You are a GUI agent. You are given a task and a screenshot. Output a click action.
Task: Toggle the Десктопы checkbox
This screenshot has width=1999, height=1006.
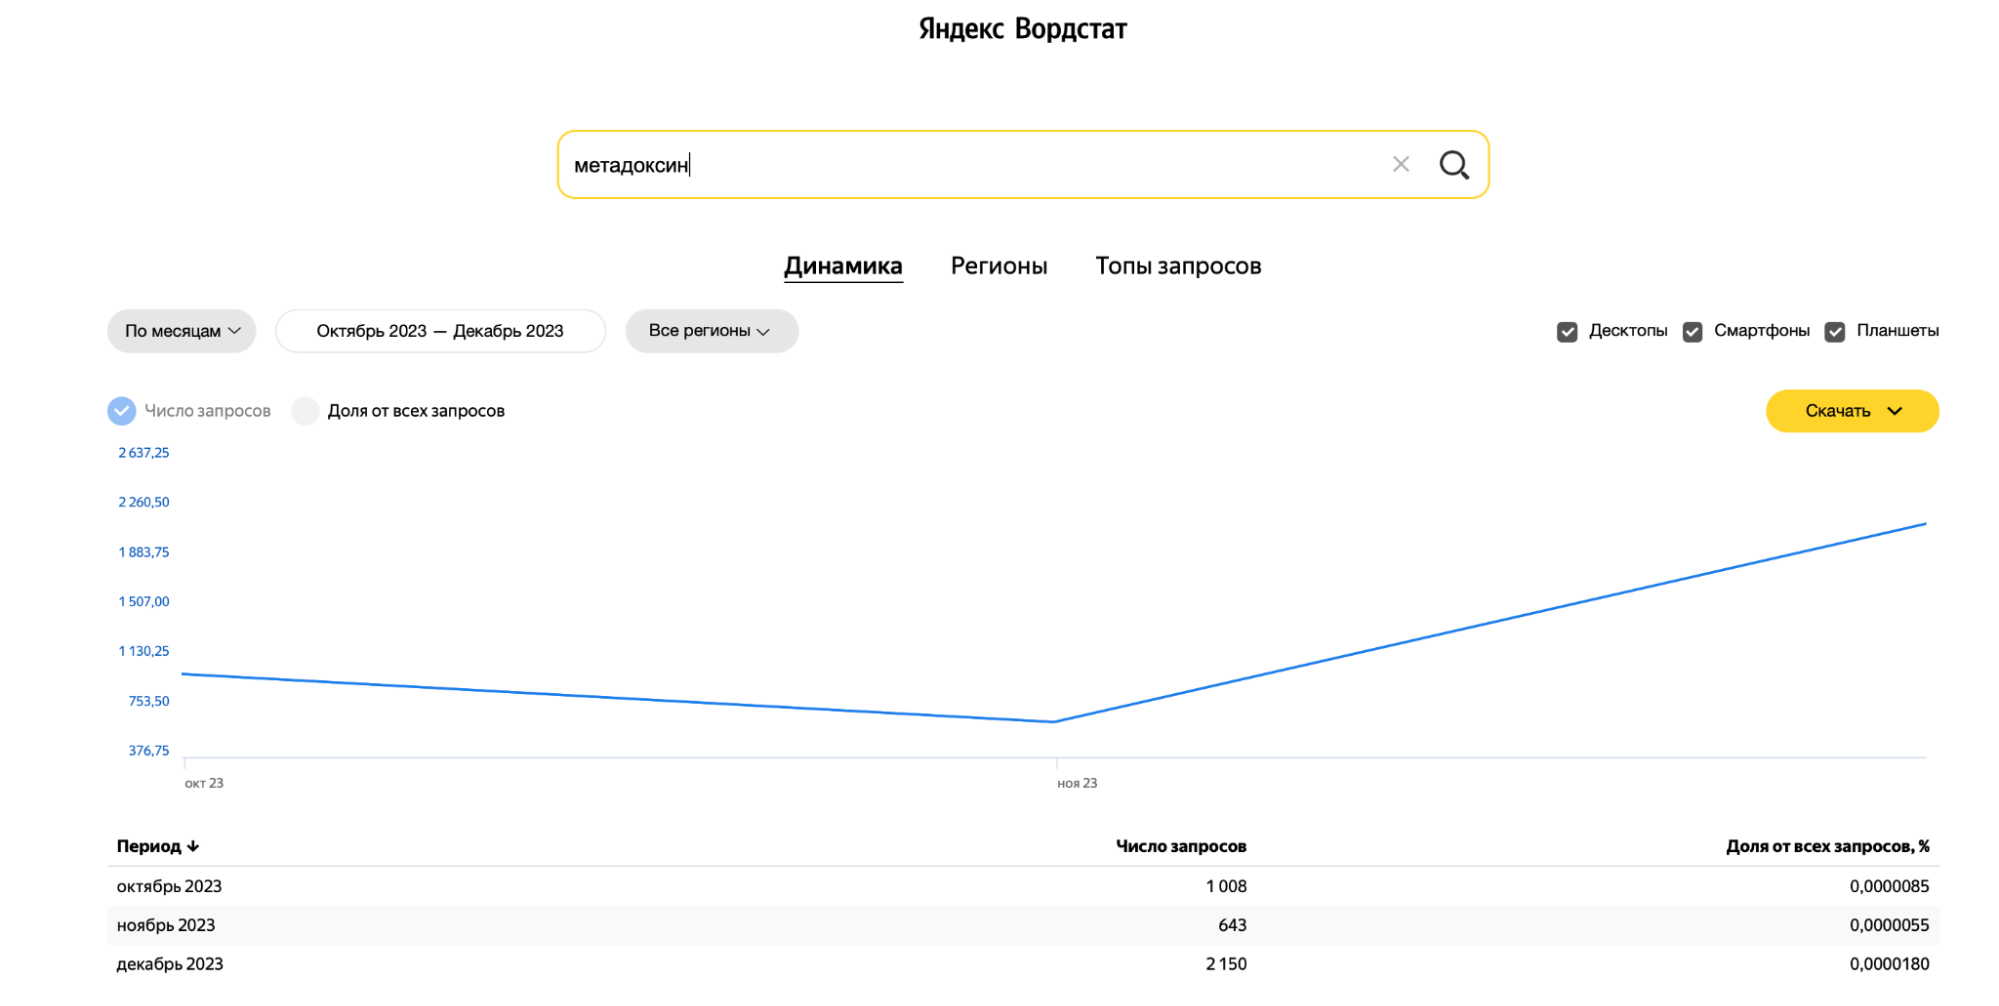coord(1567,332)
